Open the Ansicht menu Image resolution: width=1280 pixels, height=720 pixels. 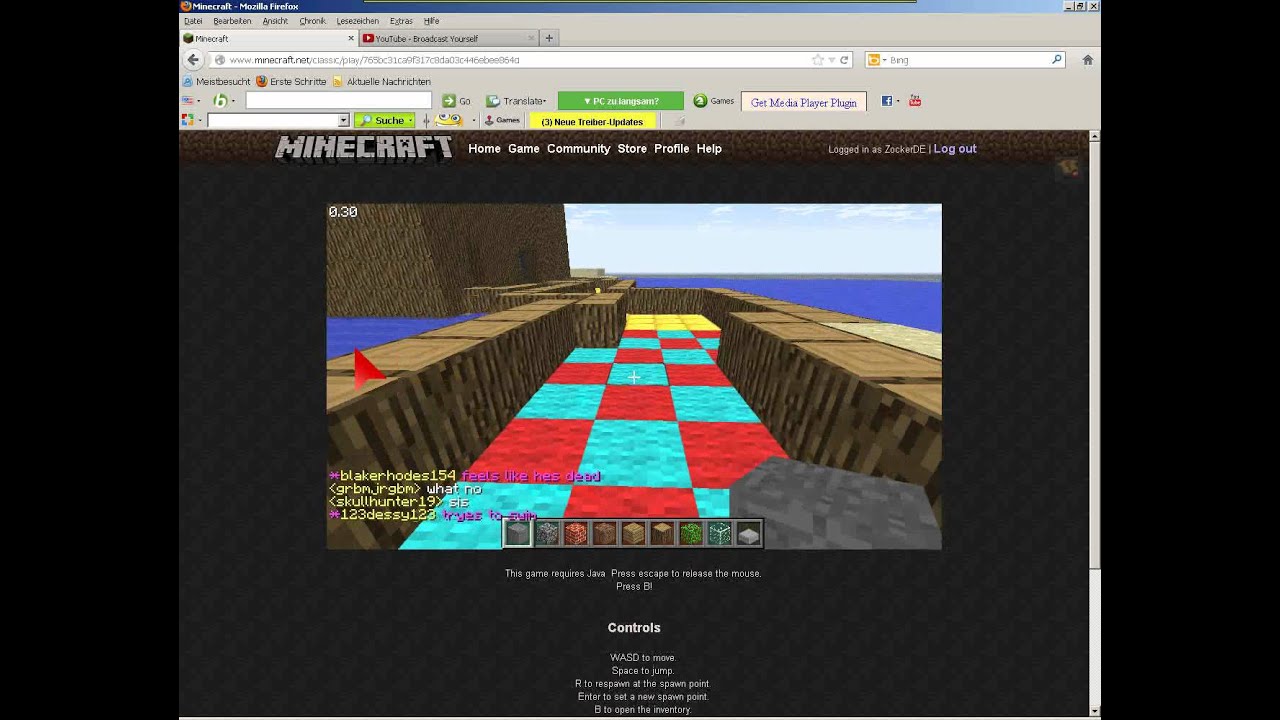click(x=275, y=21)
